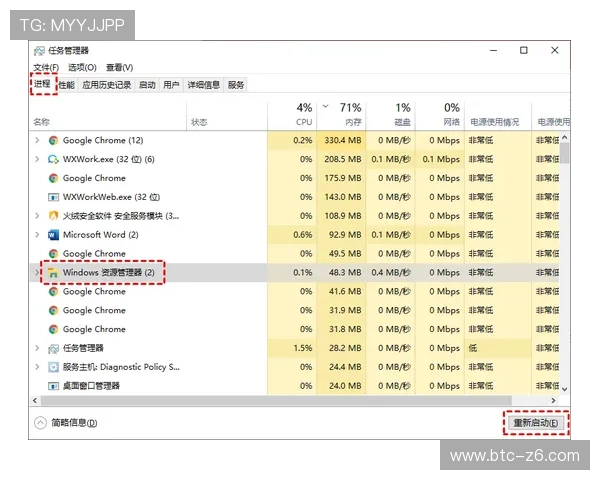Sort by the 磁盘 column header

[391, 115]
